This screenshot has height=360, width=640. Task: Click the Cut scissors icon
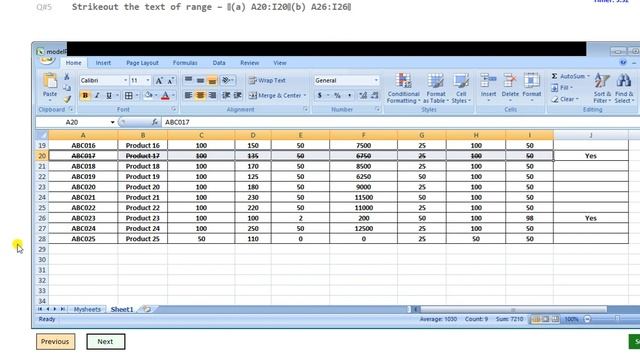67,77
